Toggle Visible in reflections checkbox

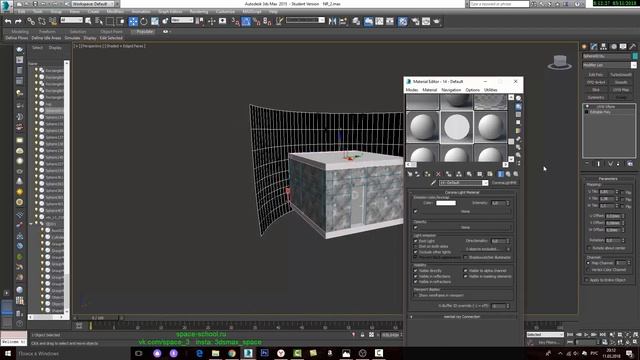click(x=416, y=276)
